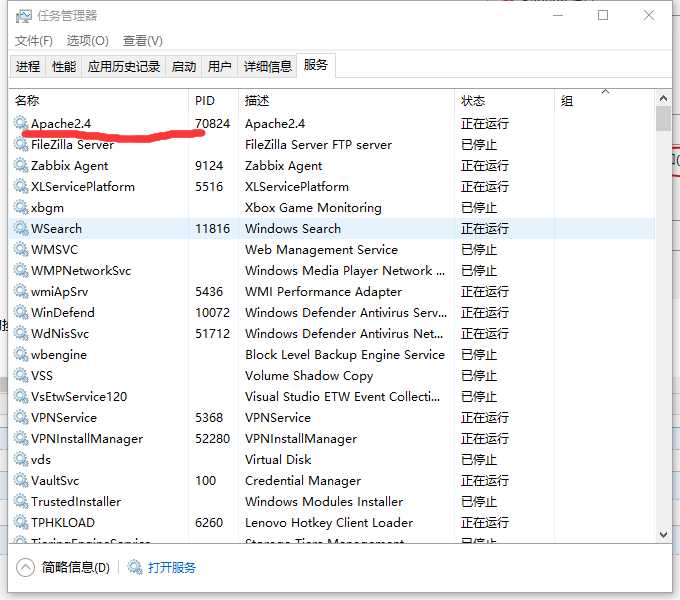This screenshot has height=600, width=680.
Task: Click the 简略信息(D) label
Action: pyautogui.click(x=75, y=567)
